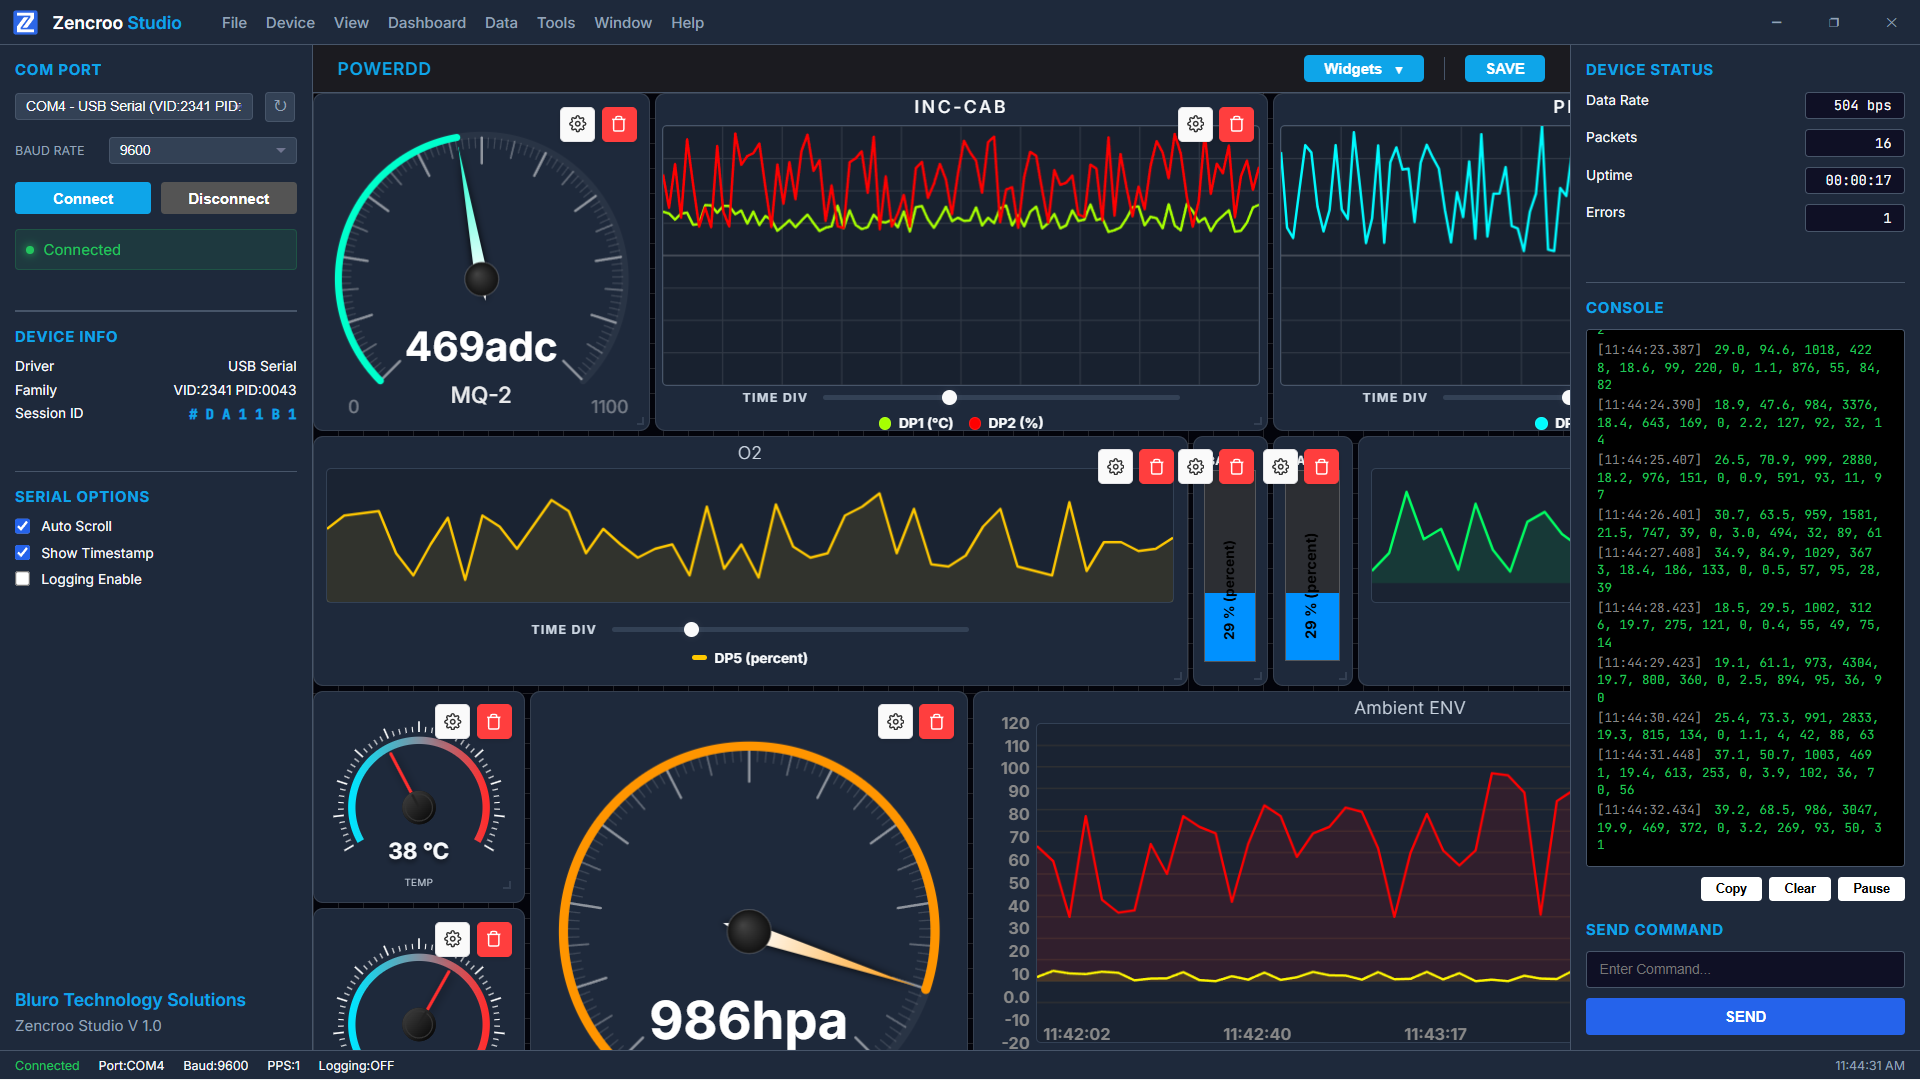Open settings for the MQ-2 gauge widget
The height and width of the screenshot is (1080, 1920).
click(577, 124)
